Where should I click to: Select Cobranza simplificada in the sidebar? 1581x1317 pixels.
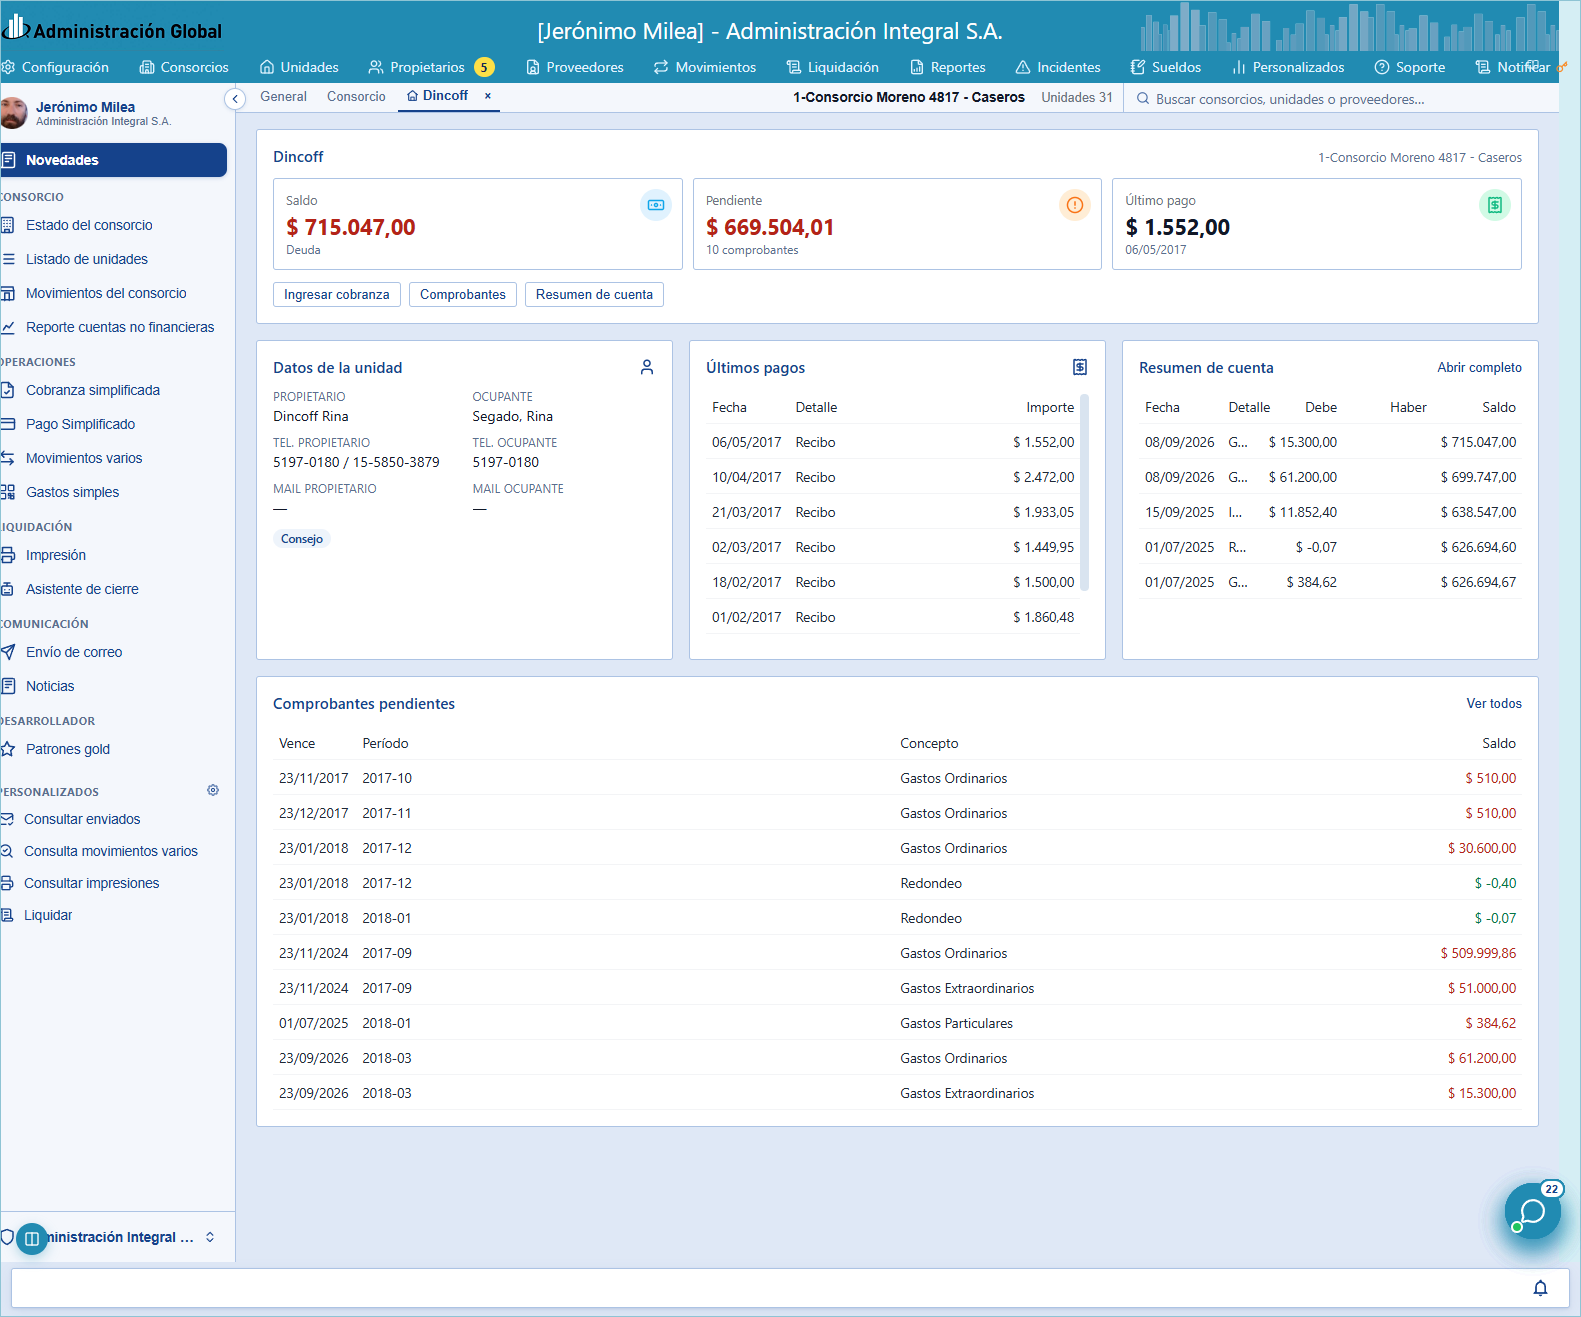(93, 390)
